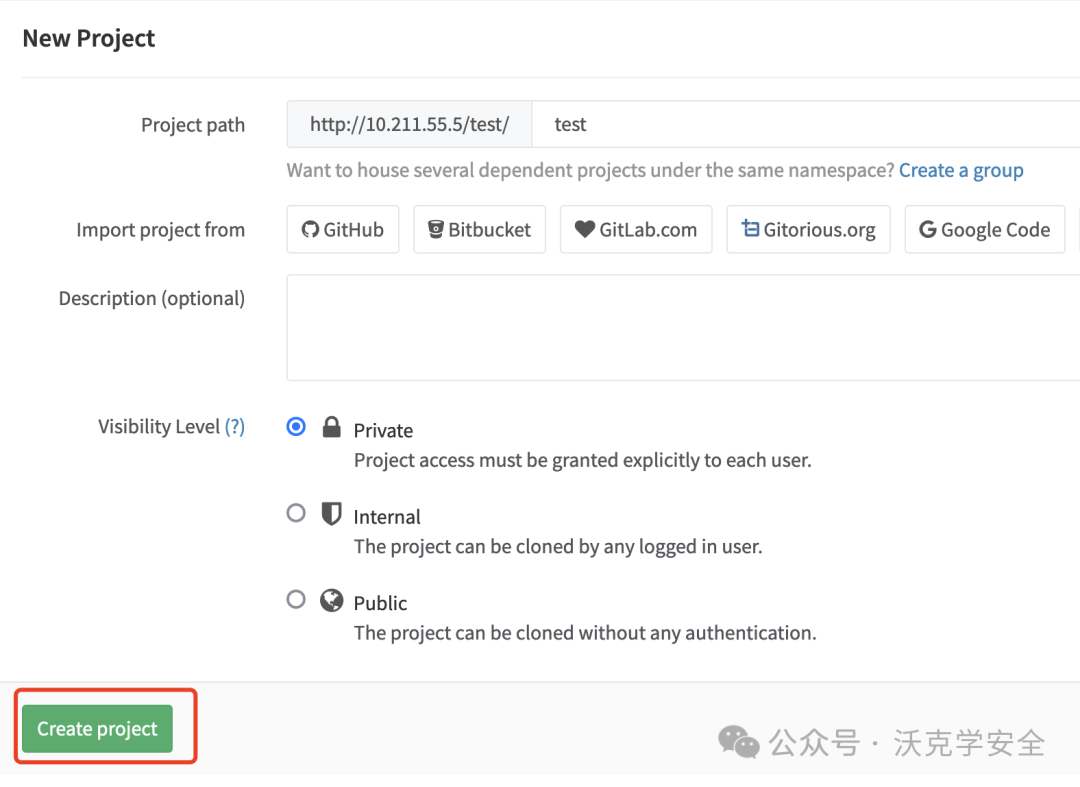Viewport: 1080px width, 787px height.
Task: Click the GitLab.com heart icon
Action: (x=585, y=229)
